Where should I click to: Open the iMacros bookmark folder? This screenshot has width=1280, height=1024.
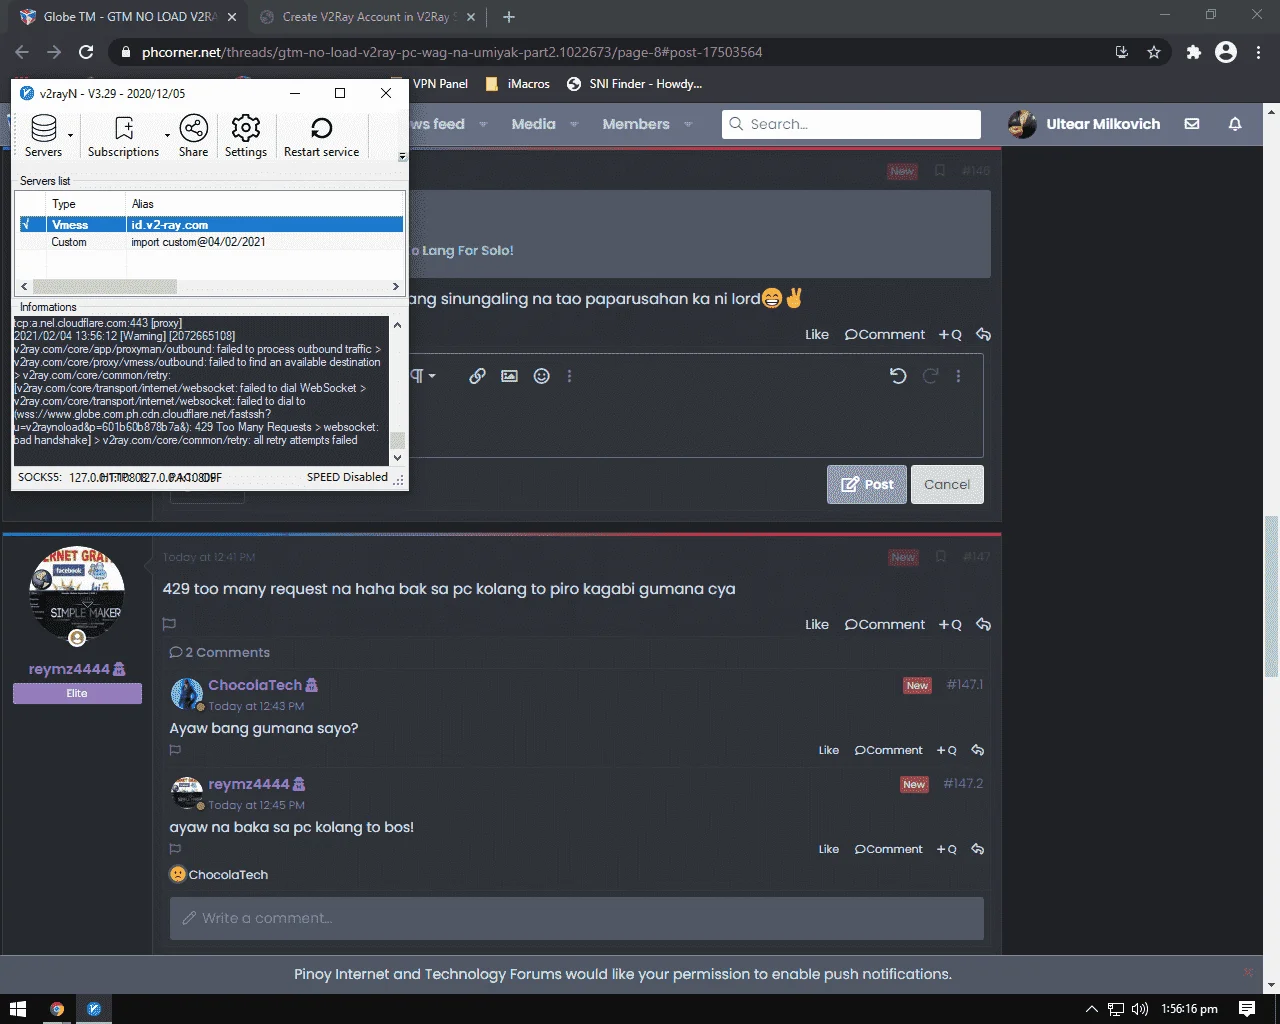[x=518, y=84]
